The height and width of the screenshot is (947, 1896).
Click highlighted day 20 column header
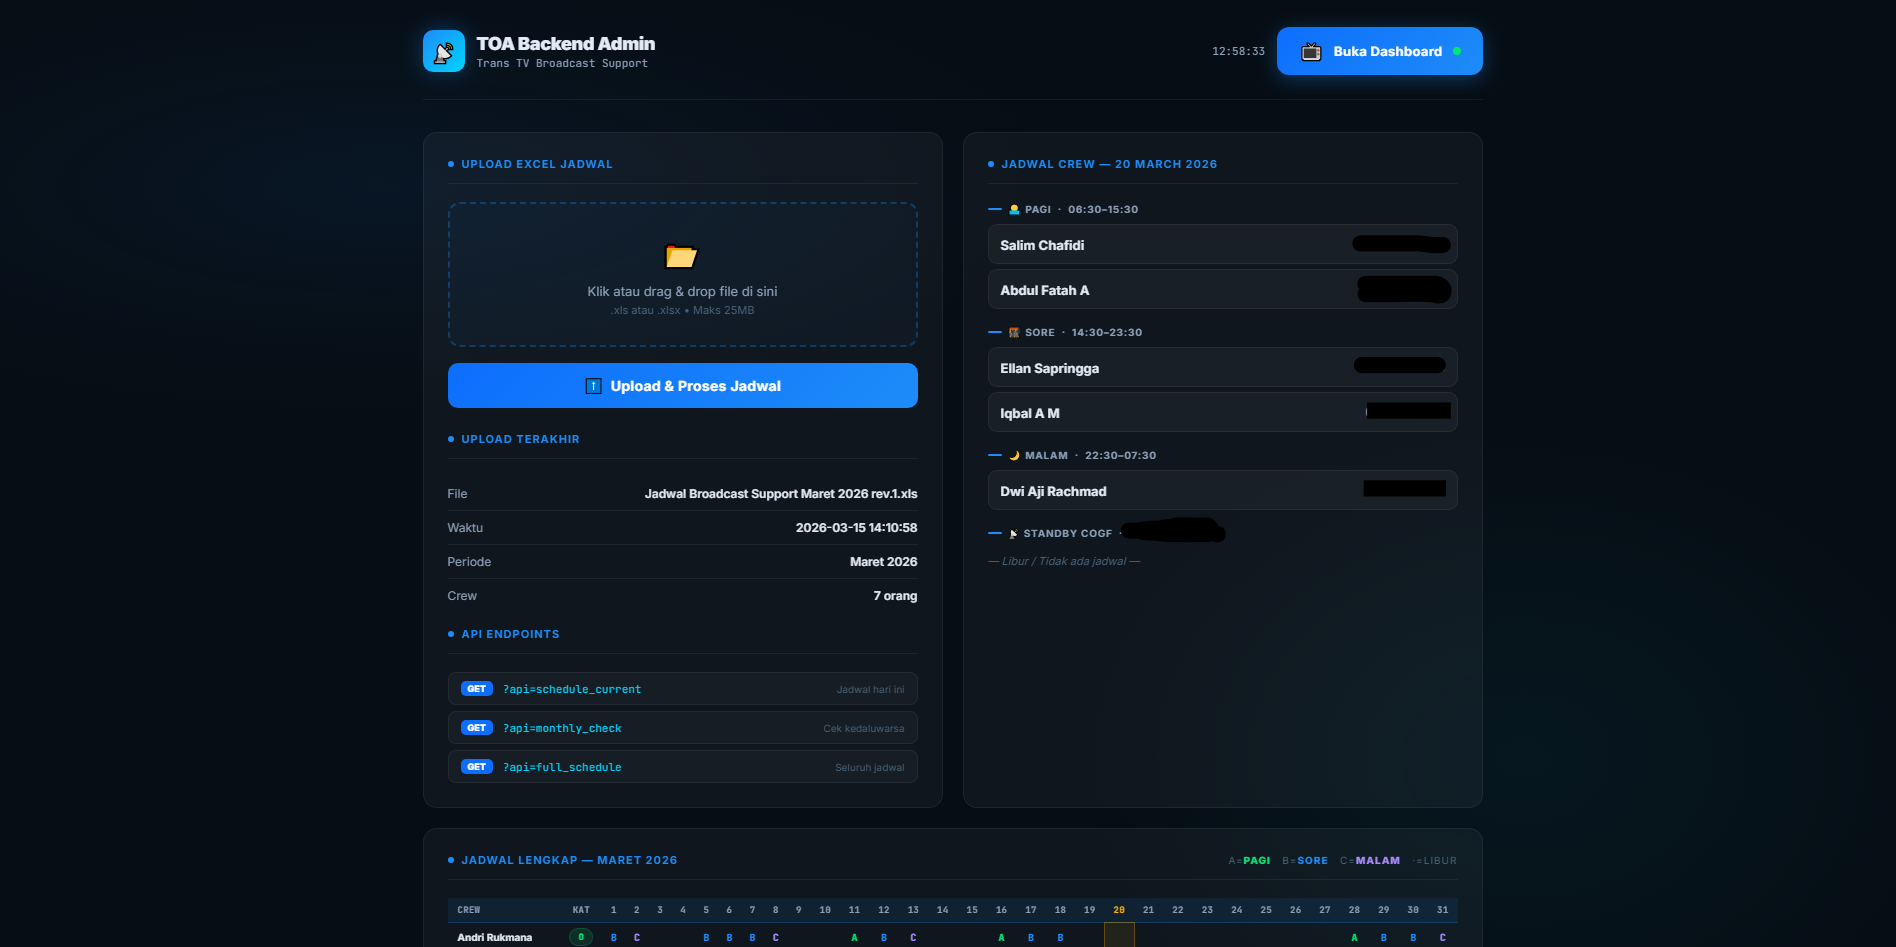(1119, 910)
